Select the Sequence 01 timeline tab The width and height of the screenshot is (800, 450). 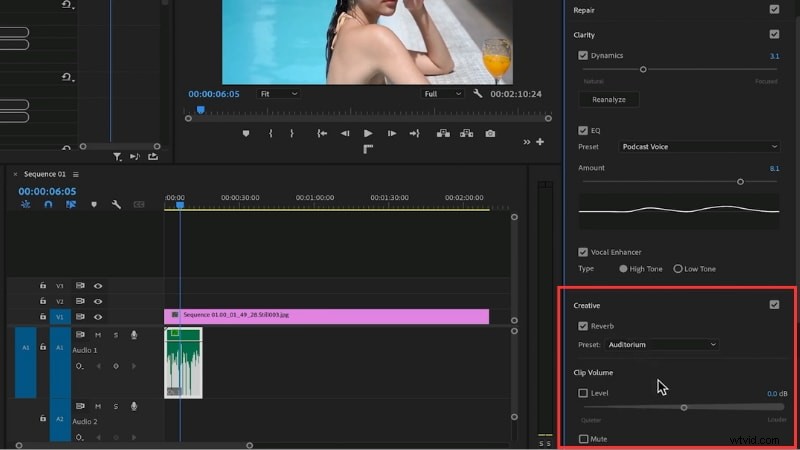[x=45, y=174]
